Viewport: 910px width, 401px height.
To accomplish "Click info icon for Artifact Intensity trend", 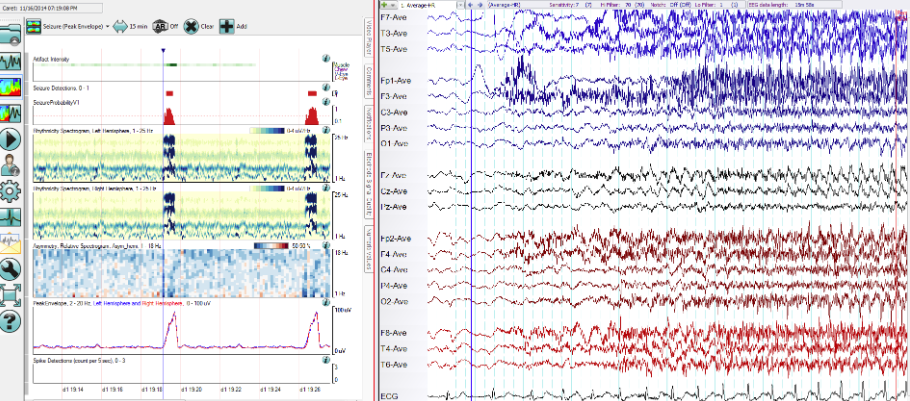I will (327, 60).
